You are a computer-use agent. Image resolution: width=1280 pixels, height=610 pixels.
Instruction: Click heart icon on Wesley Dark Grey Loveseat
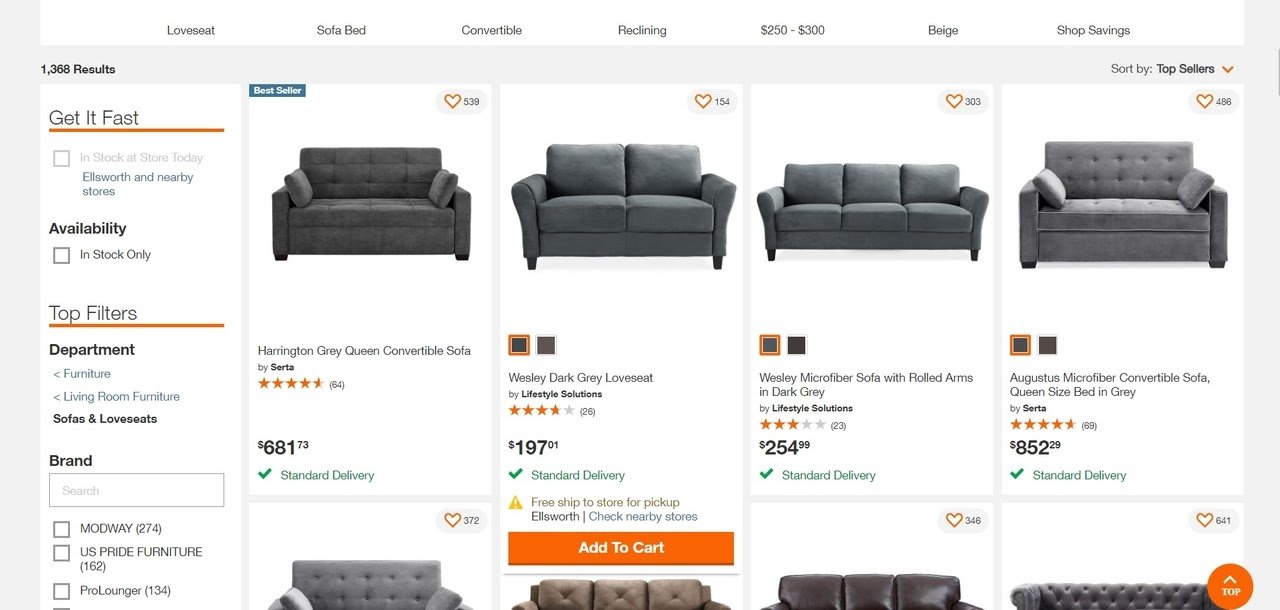point(703,102)
